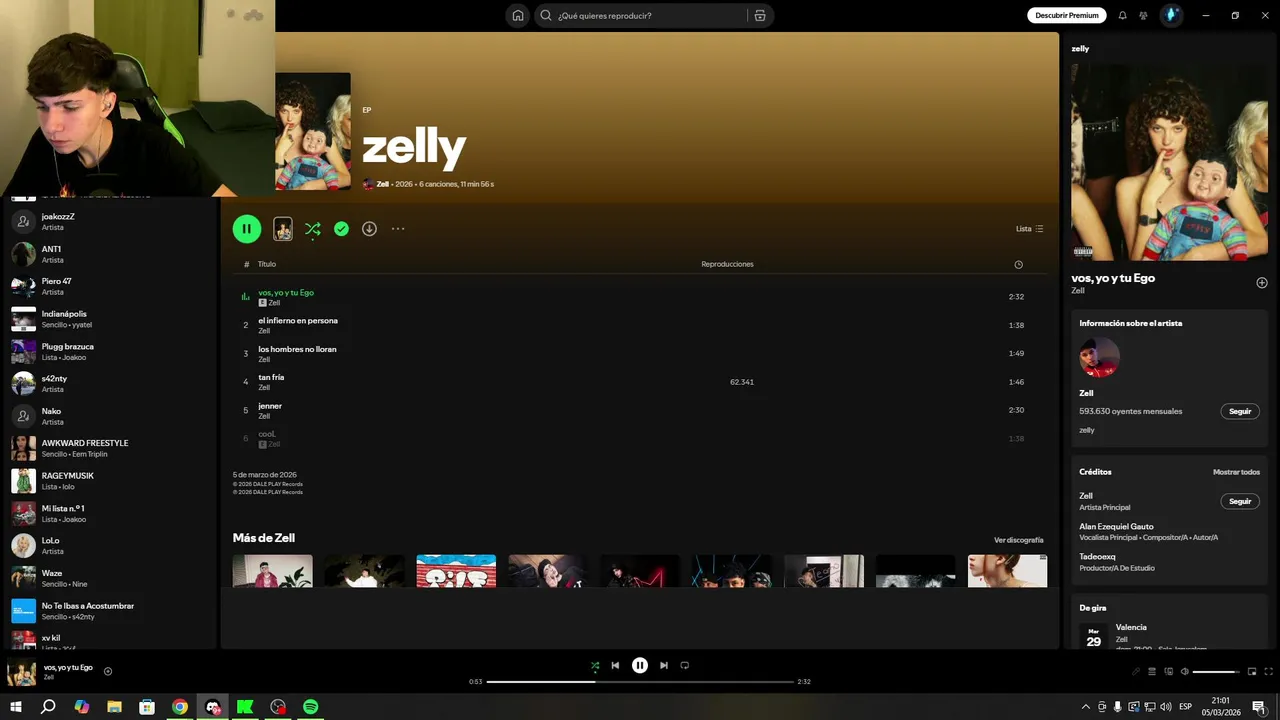Follow Zell in the artist info card
Image resolution: width=1280 pixels, height=720 pixels.
[x=1240, y=411]
